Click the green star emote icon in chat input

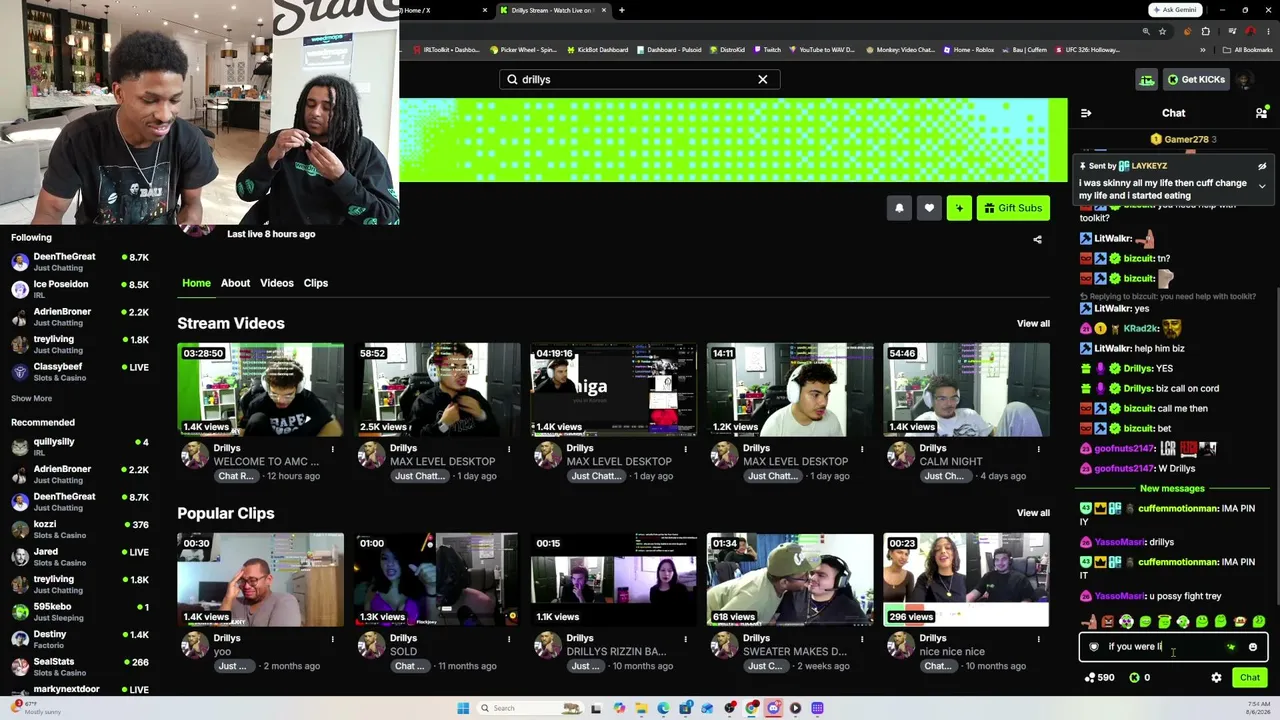[x=1231, y=647]
